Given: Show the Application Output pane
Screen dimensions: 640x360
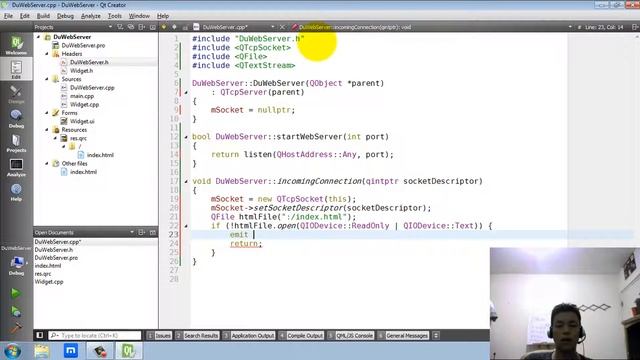Looking at the screenshot, I should pyautogui.click(x=249, y=336).
